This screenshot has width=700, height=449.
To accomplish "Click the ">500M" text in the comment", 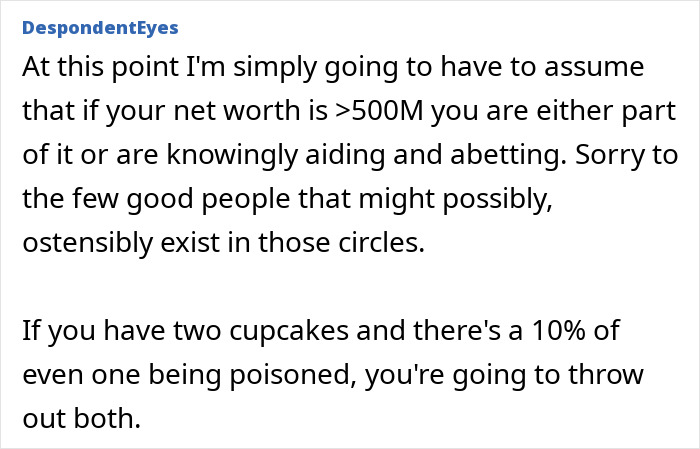I will coord(428,112).
